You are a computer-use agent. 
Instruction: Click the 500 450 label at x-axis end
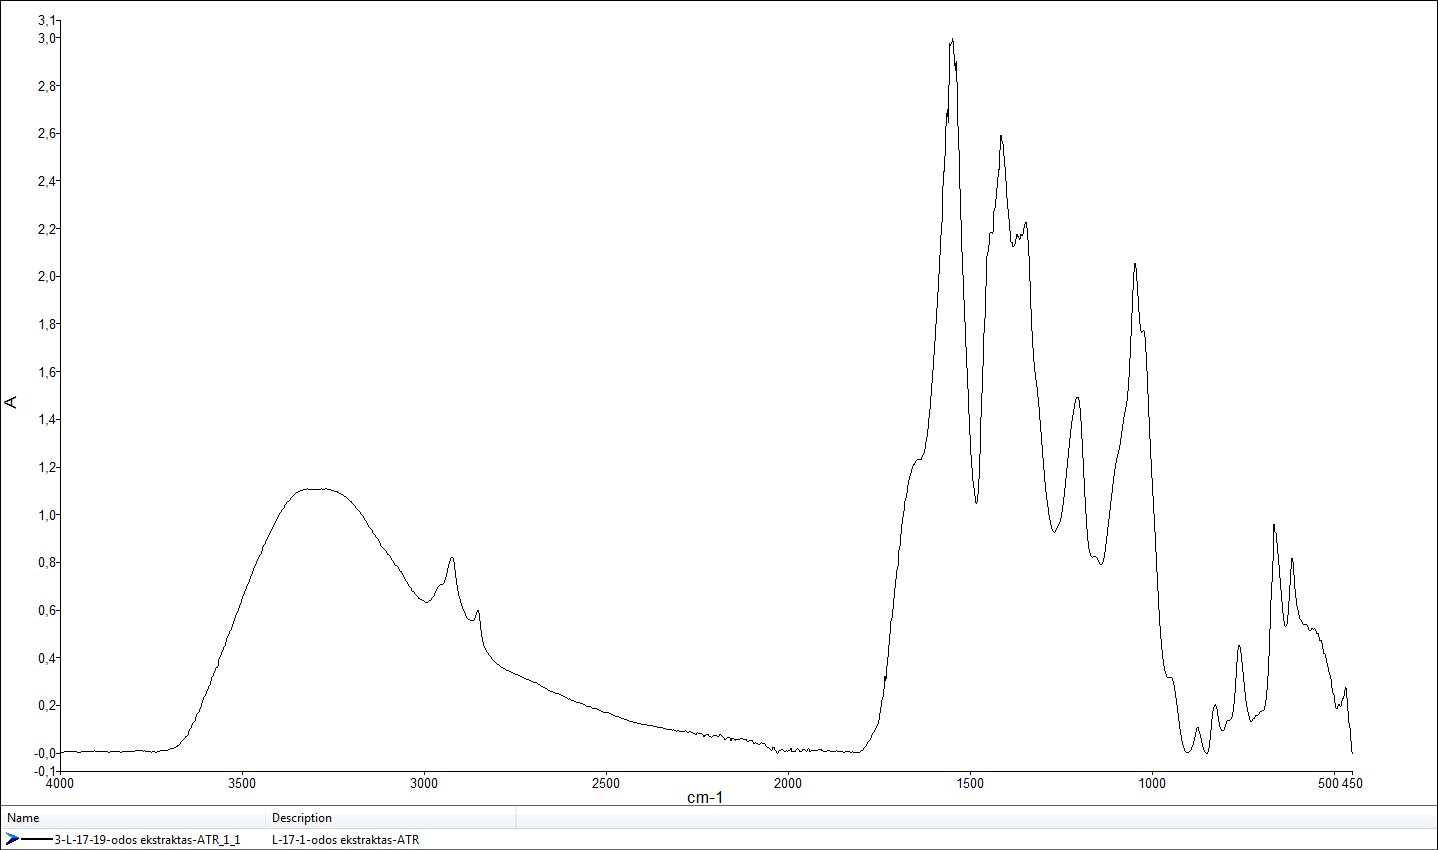point(1339,783)
